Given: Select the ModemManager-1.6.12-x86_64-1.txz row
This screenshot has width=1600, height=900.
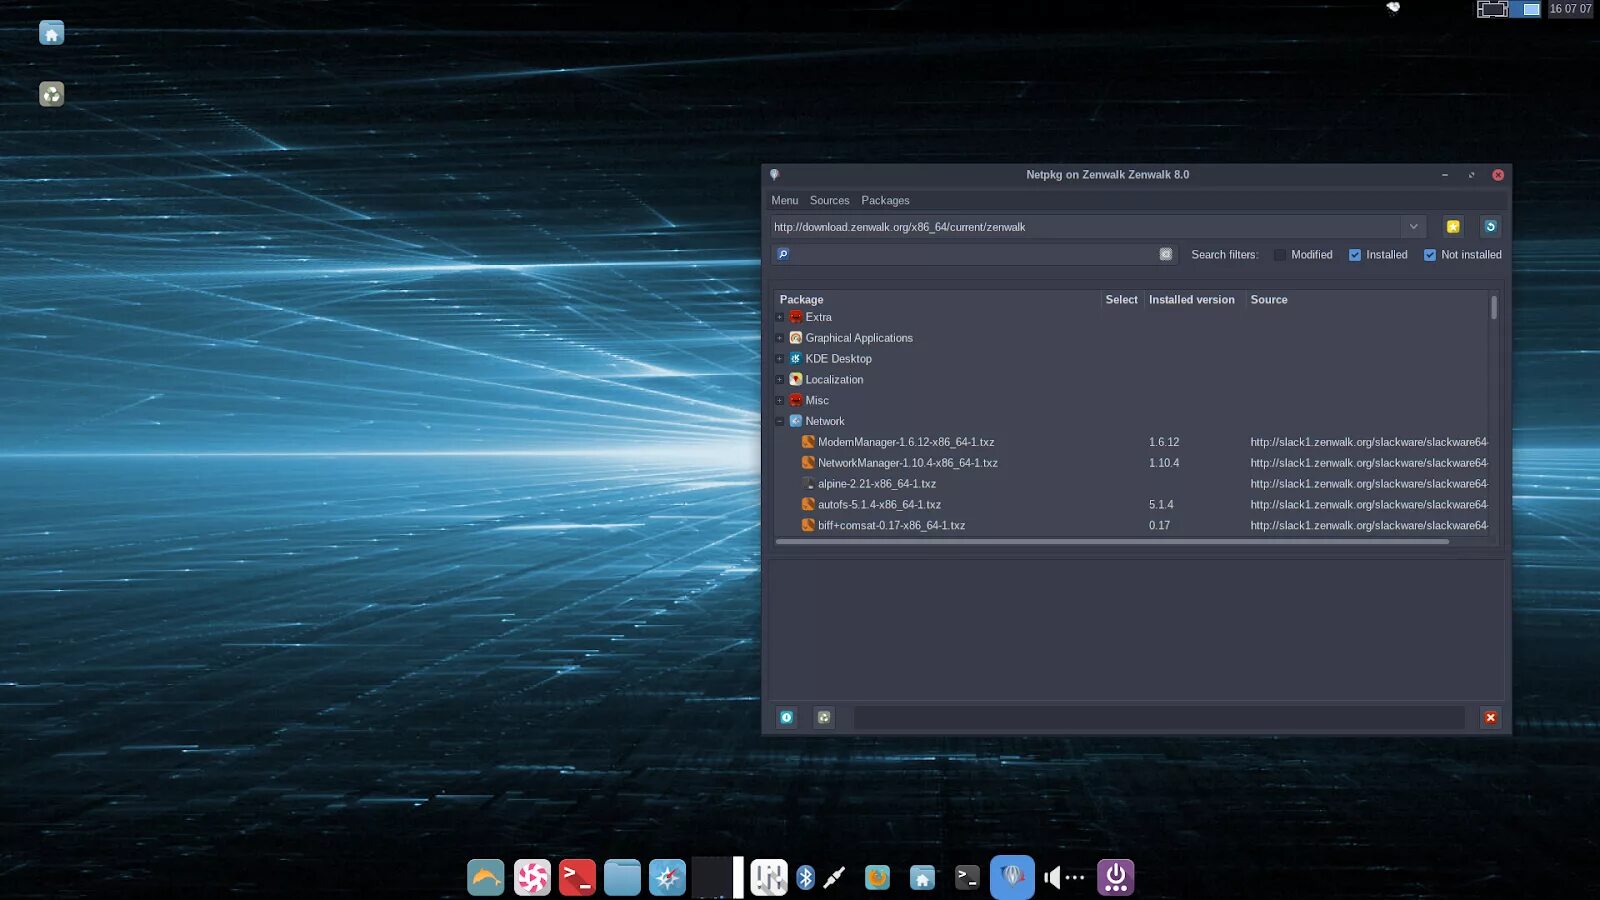Looking at the screenshot, I should (x=1132, y=442).
